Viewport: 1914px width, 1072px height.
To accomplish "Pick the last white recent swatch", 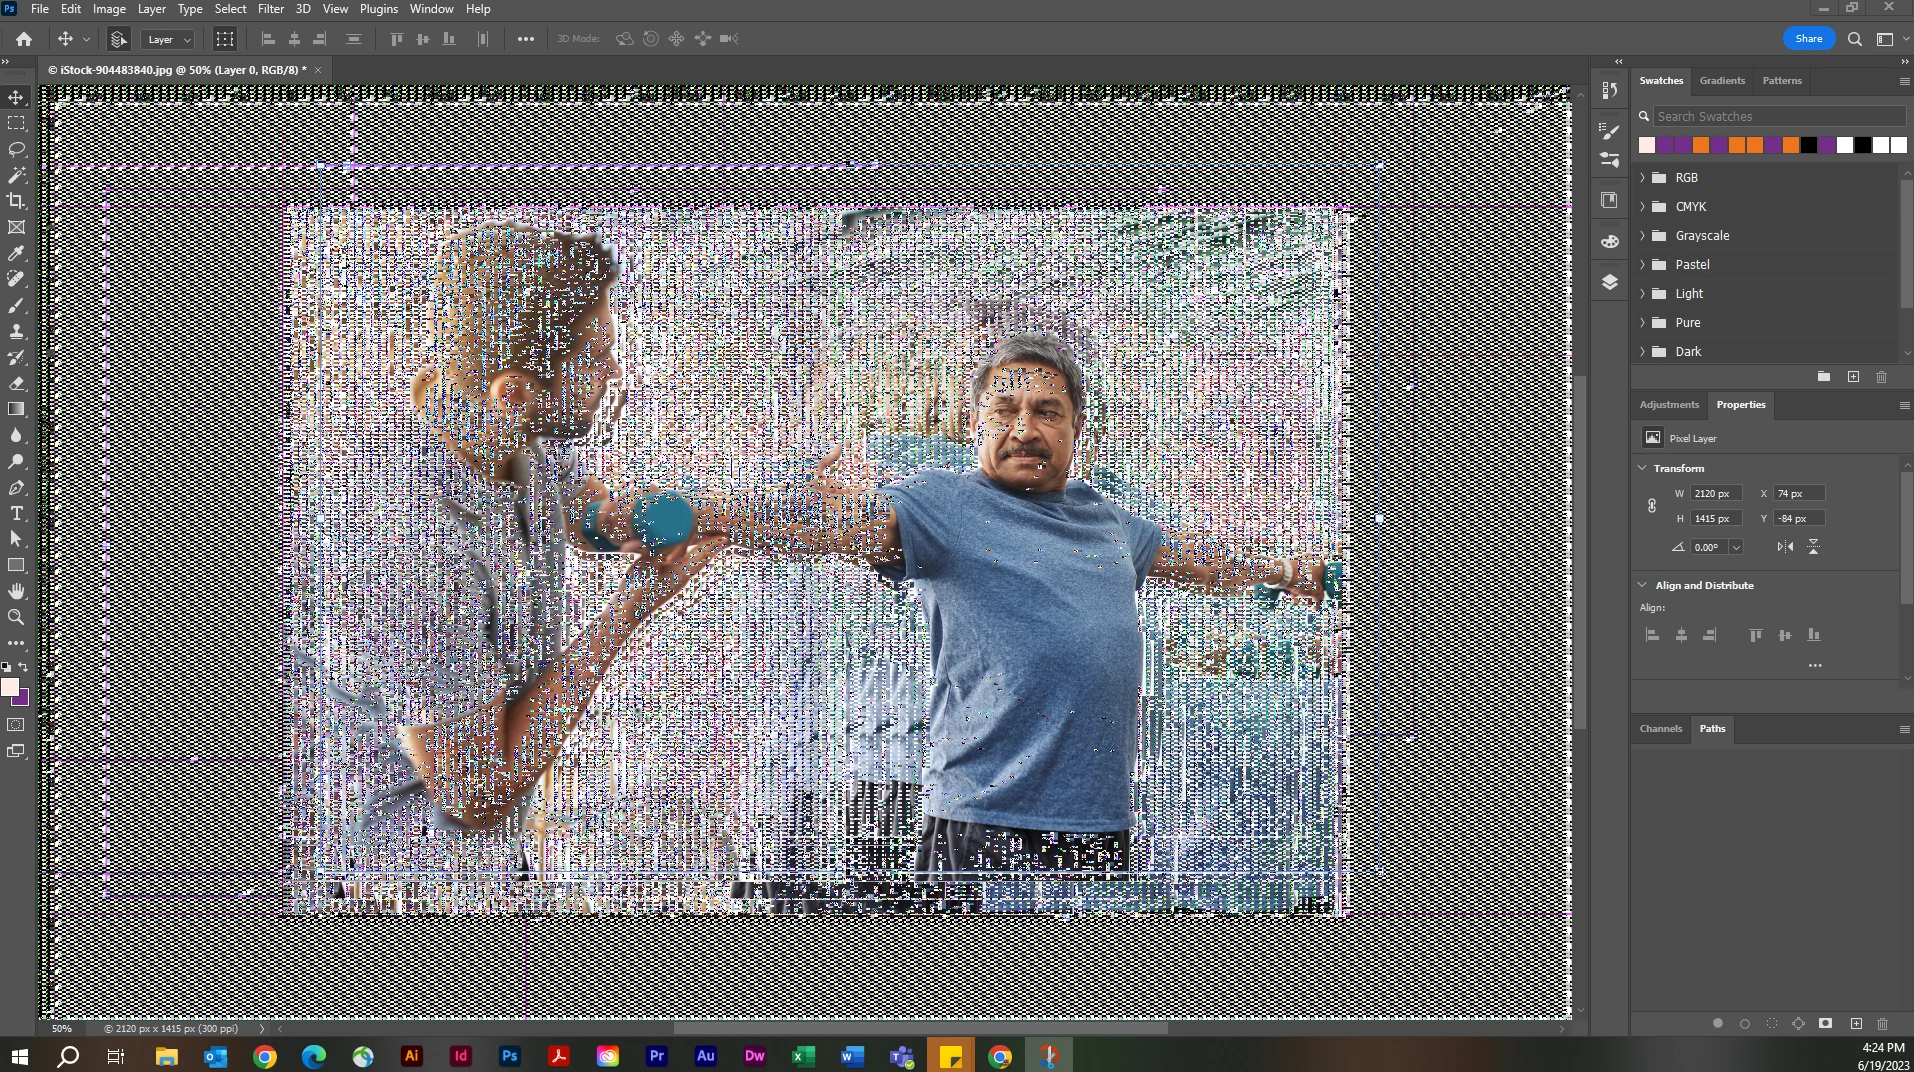I will 1898,145.
